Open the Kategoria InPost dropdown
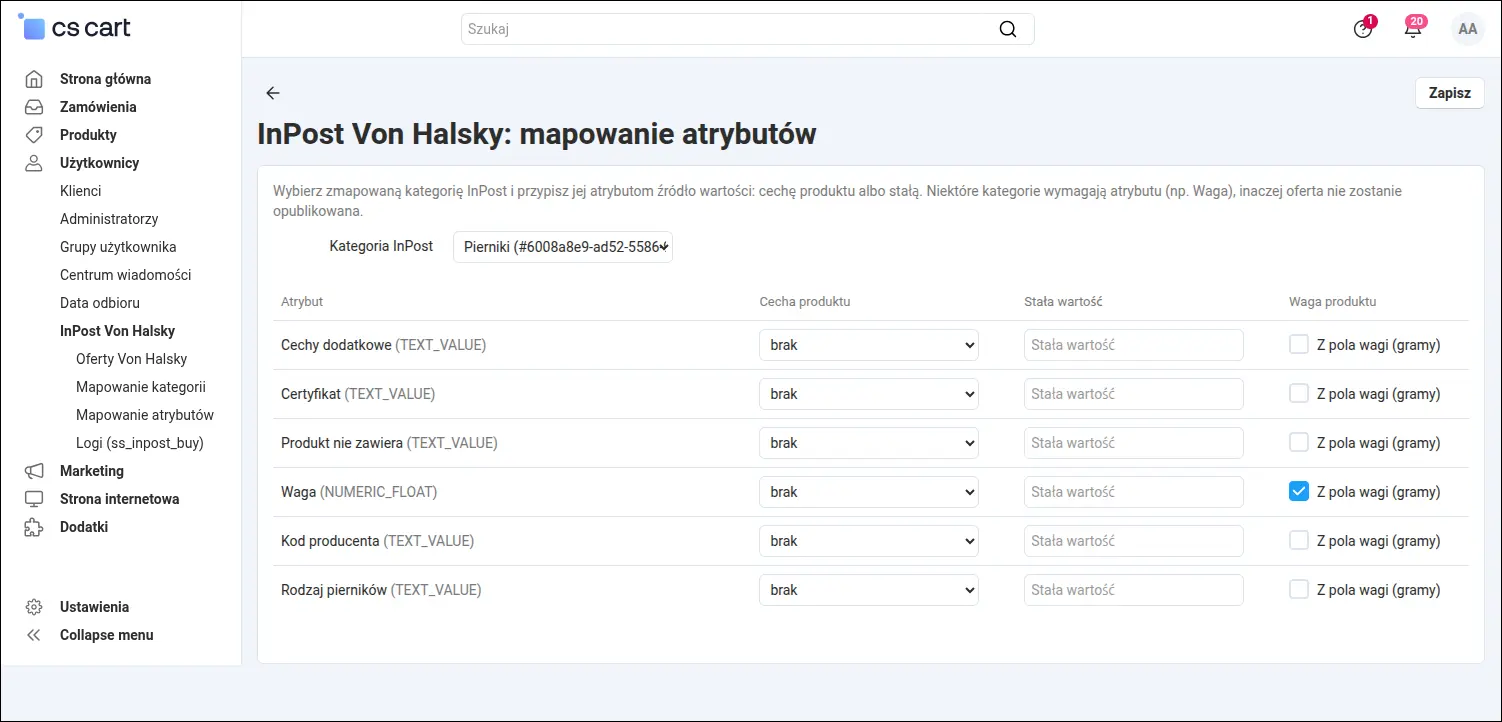 pos(563,247)
